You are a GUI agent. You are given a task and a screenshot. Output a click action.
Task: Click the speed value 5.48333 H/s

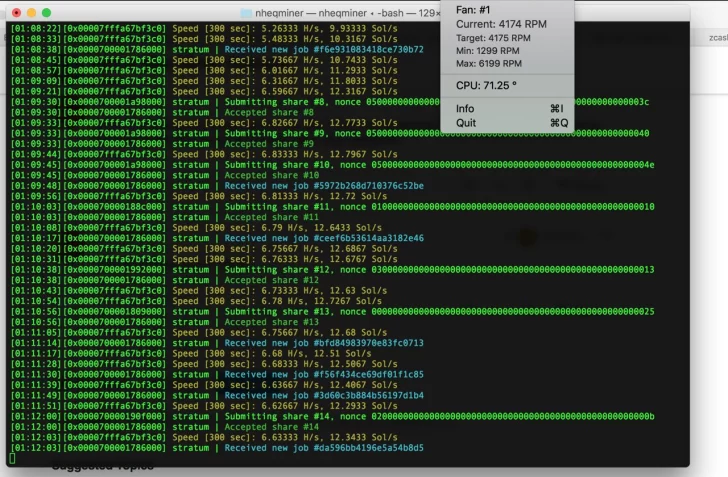point(290,39)
